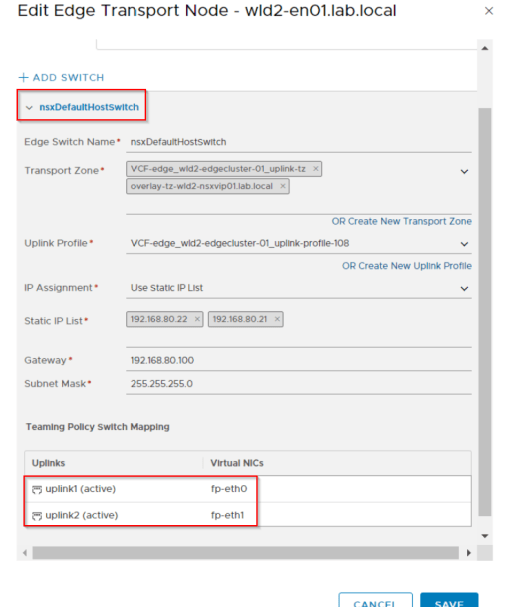Remove 192.168.80.21 from Static IP List
The image size is (505, 607).
point(277,319)
